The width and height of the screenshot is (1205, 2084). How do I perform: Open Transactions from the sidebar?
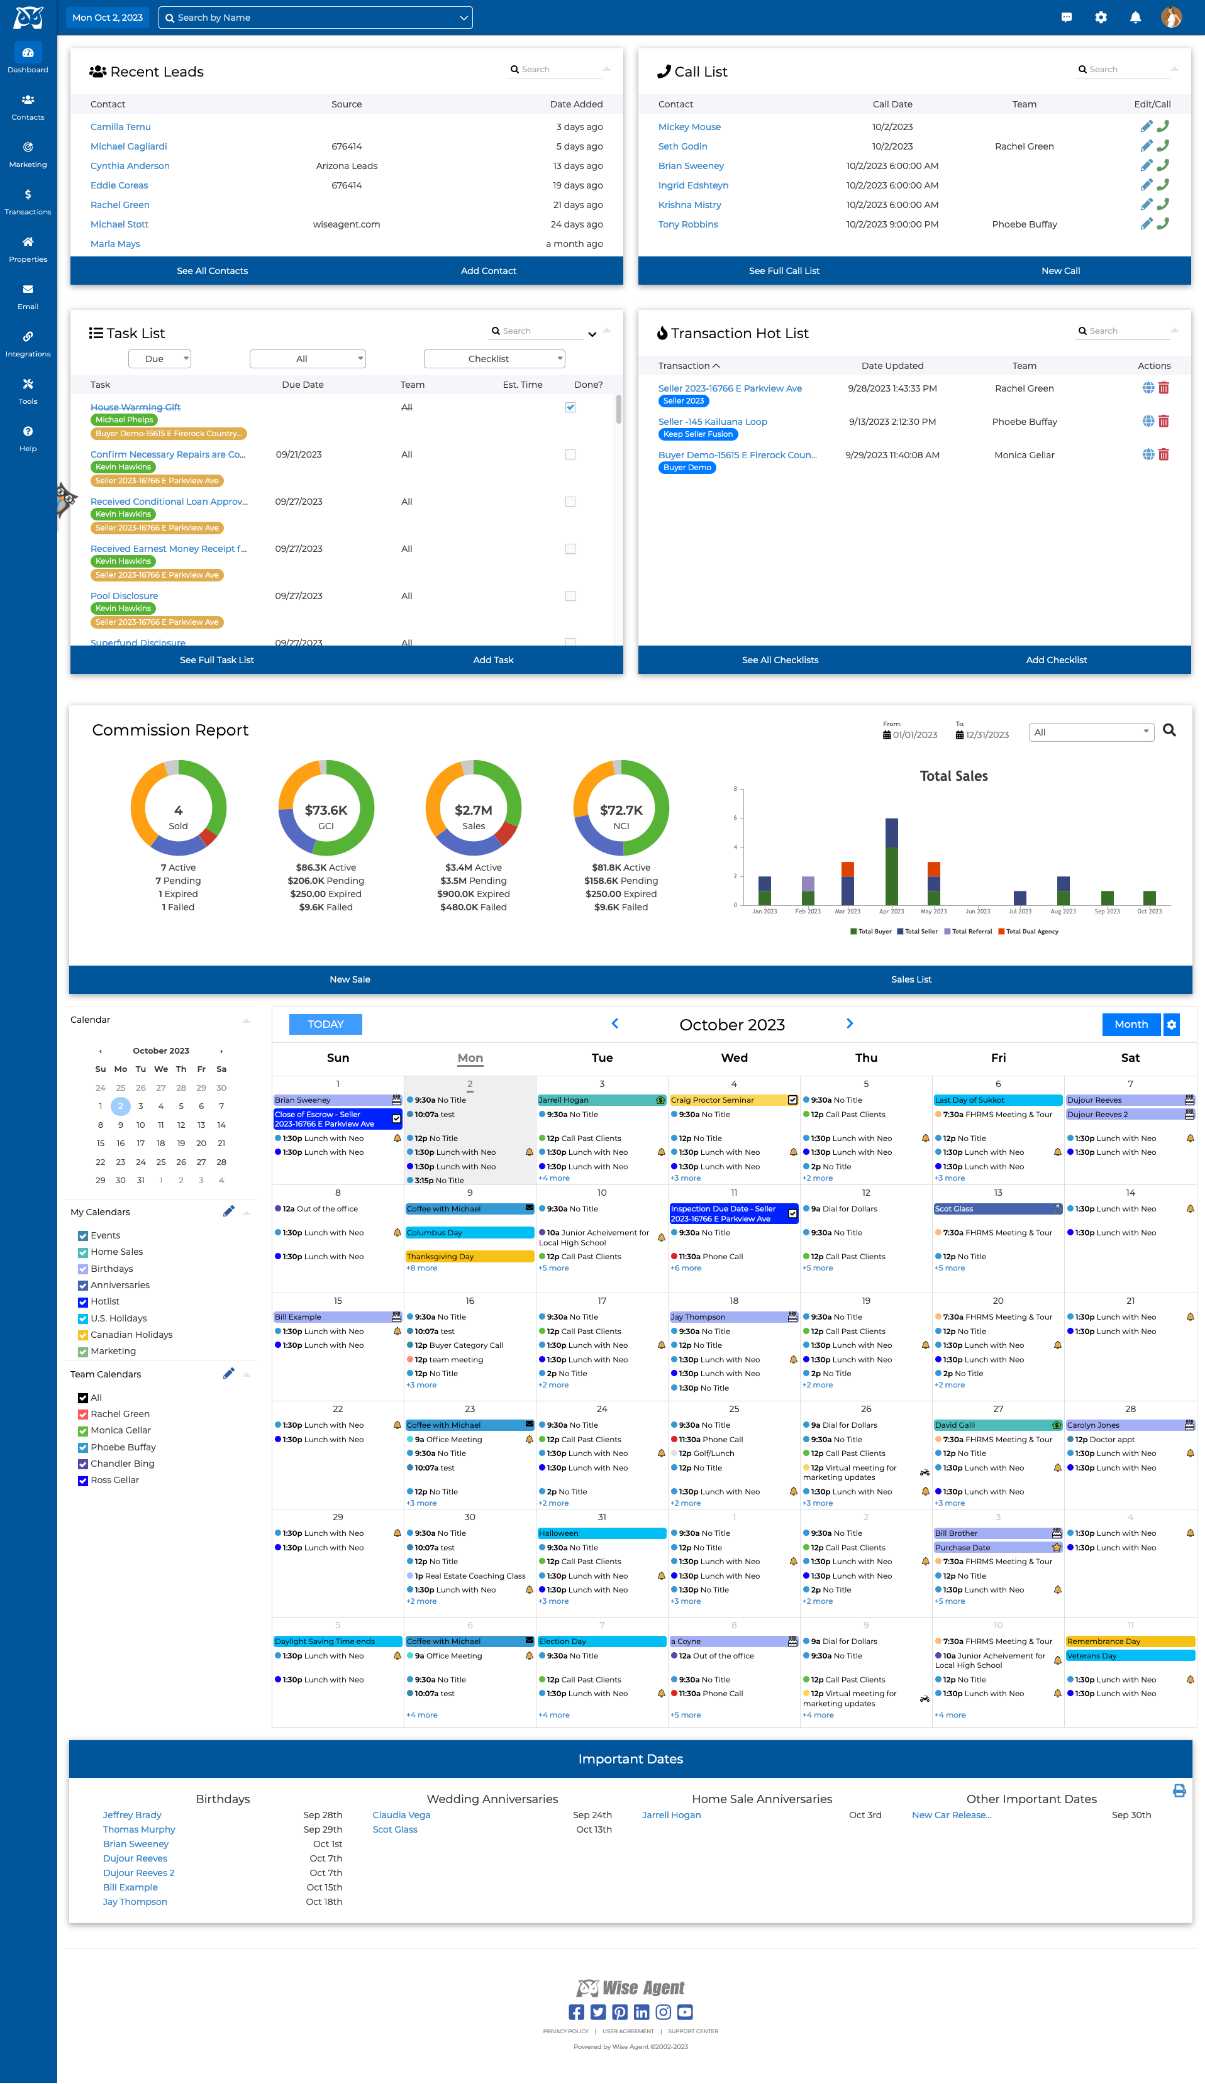click(x=28, y=201)
